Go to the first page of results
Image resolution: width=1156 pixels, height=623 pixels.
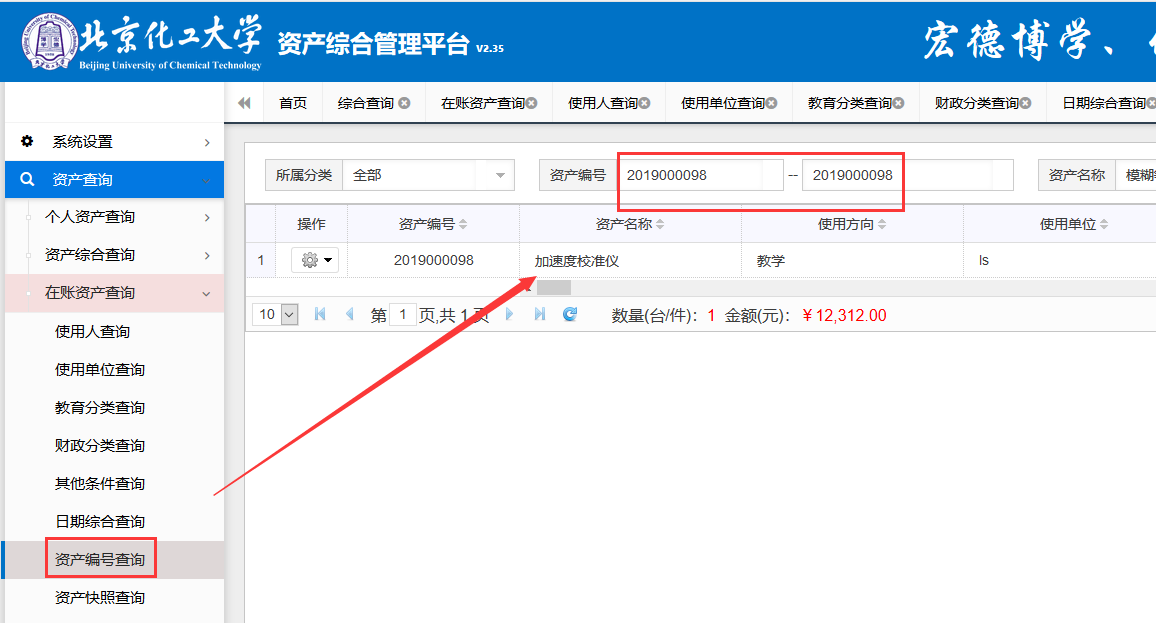click(x=320, y=315)
